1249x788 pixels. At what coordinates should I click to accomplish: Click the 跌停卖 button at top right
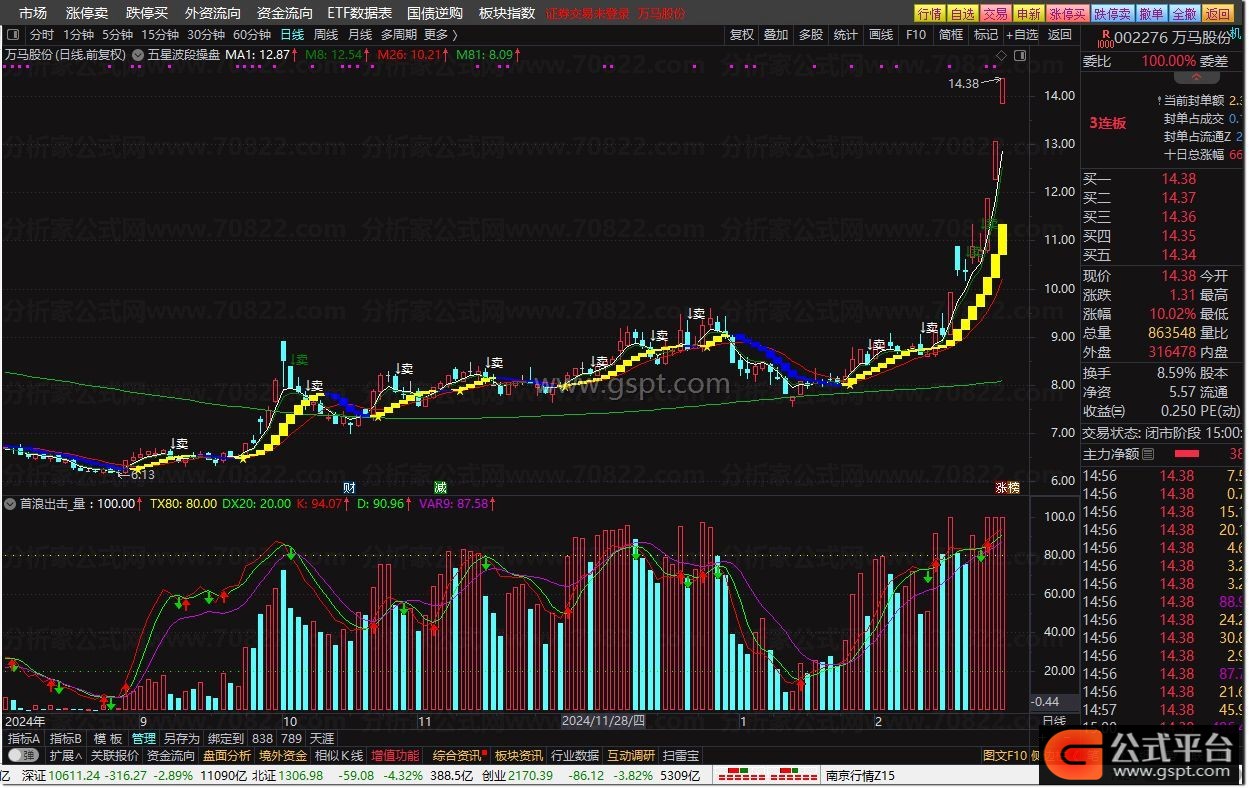(x=1112, y=13)
